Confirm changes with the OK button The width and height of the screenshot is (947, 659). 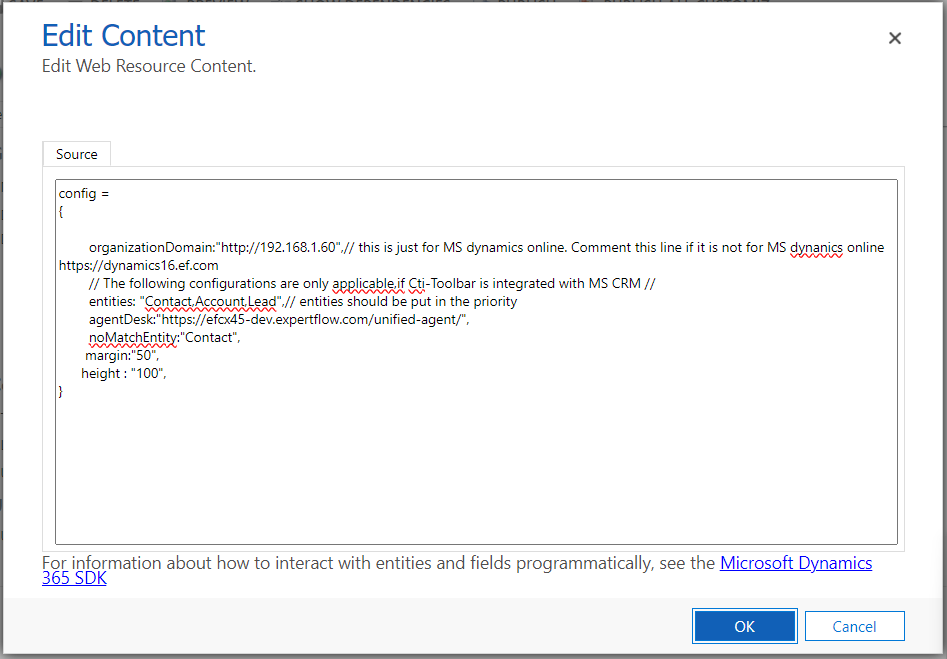(x=744, y=626)
